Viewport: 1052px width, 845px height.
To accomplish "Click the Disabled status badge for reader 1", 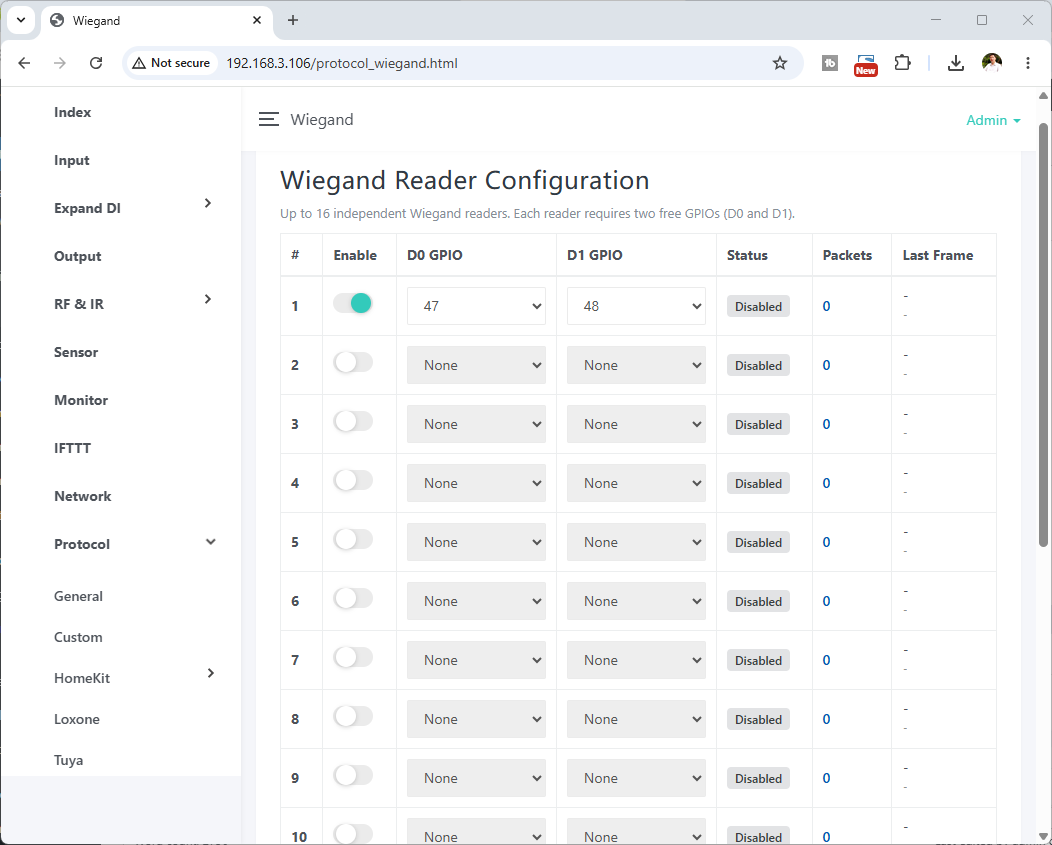I will 758,306.
